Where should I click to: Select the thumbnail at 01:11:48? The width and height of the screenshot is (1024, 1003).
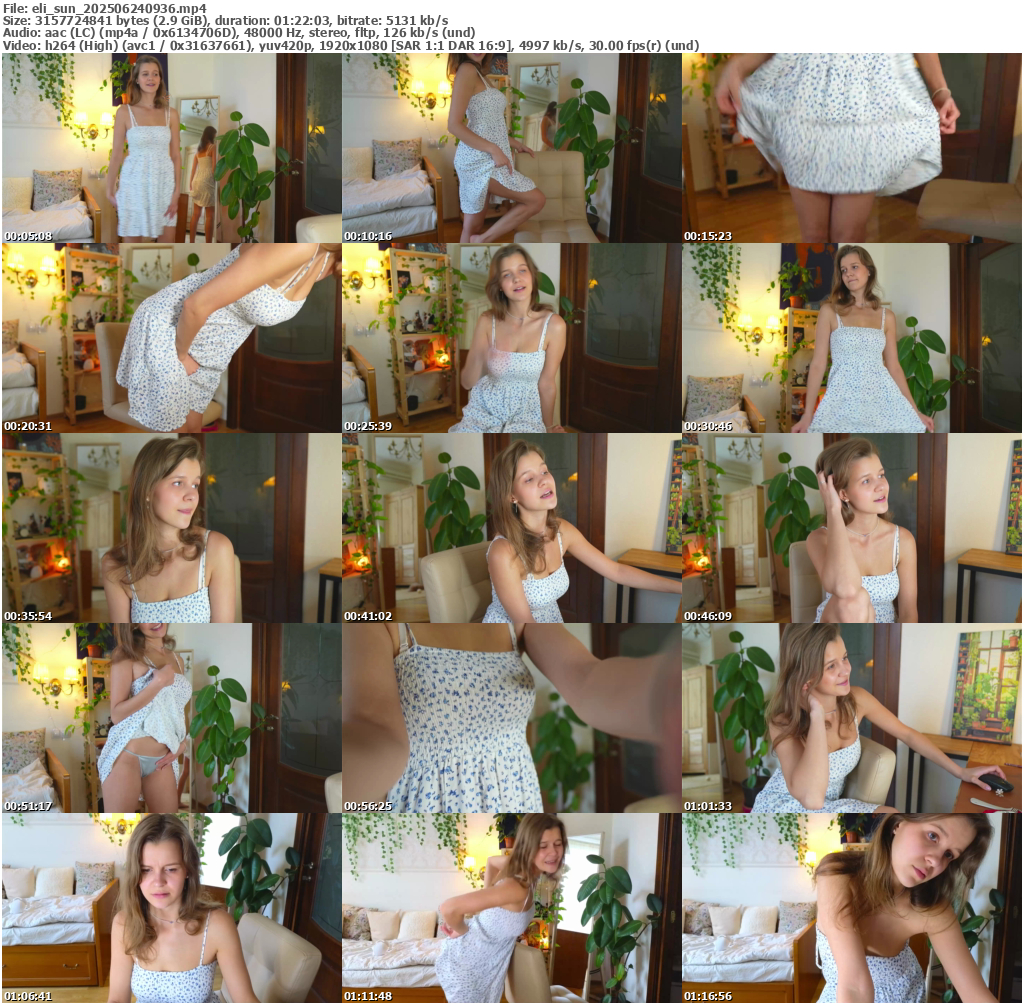click(x=511, y=907)
